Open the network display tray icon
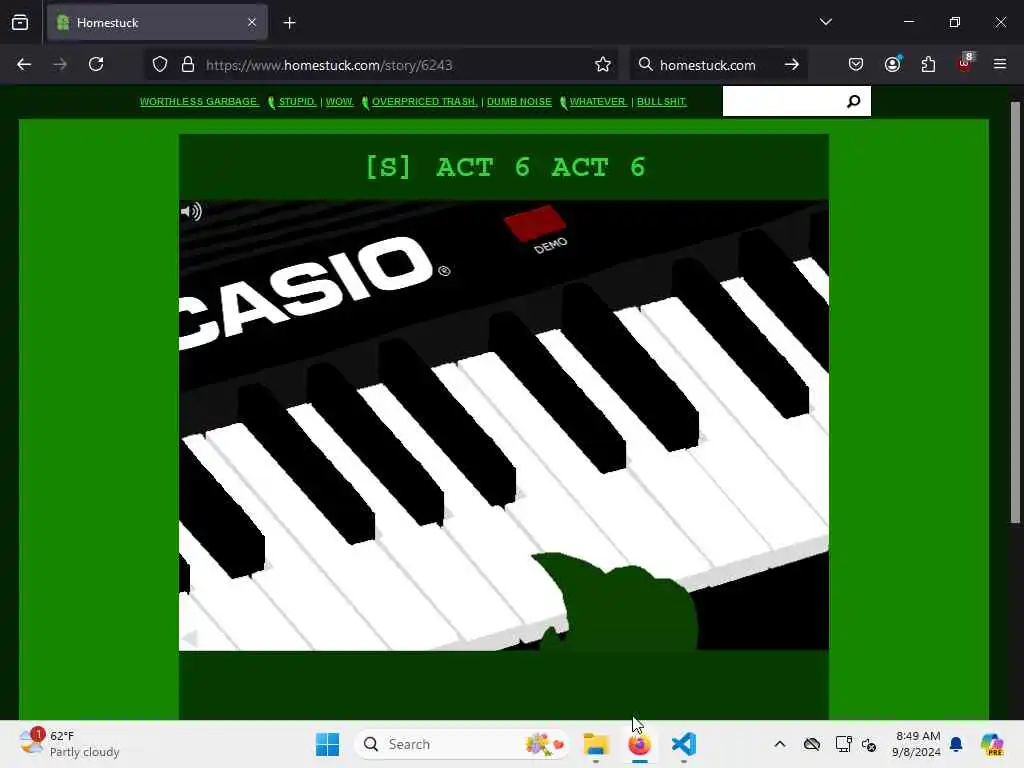The height and width of the screenshot is (768, 1024). point(843,744)
